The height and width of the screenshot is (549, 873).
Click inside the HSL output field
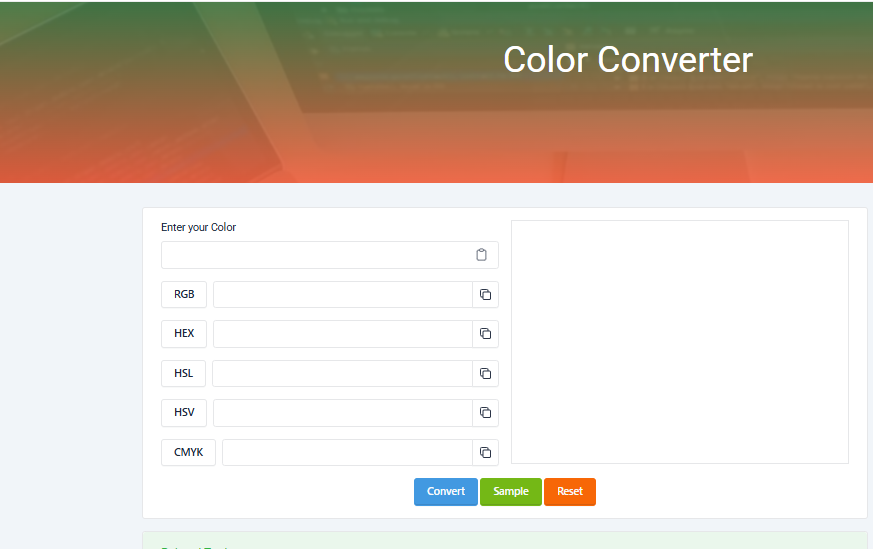[342, 374]
